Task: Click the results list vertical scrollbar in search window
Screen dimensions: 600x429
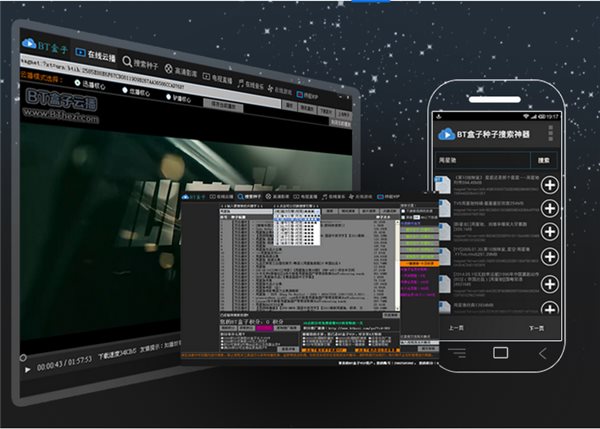Action: (x=398, y=264)
